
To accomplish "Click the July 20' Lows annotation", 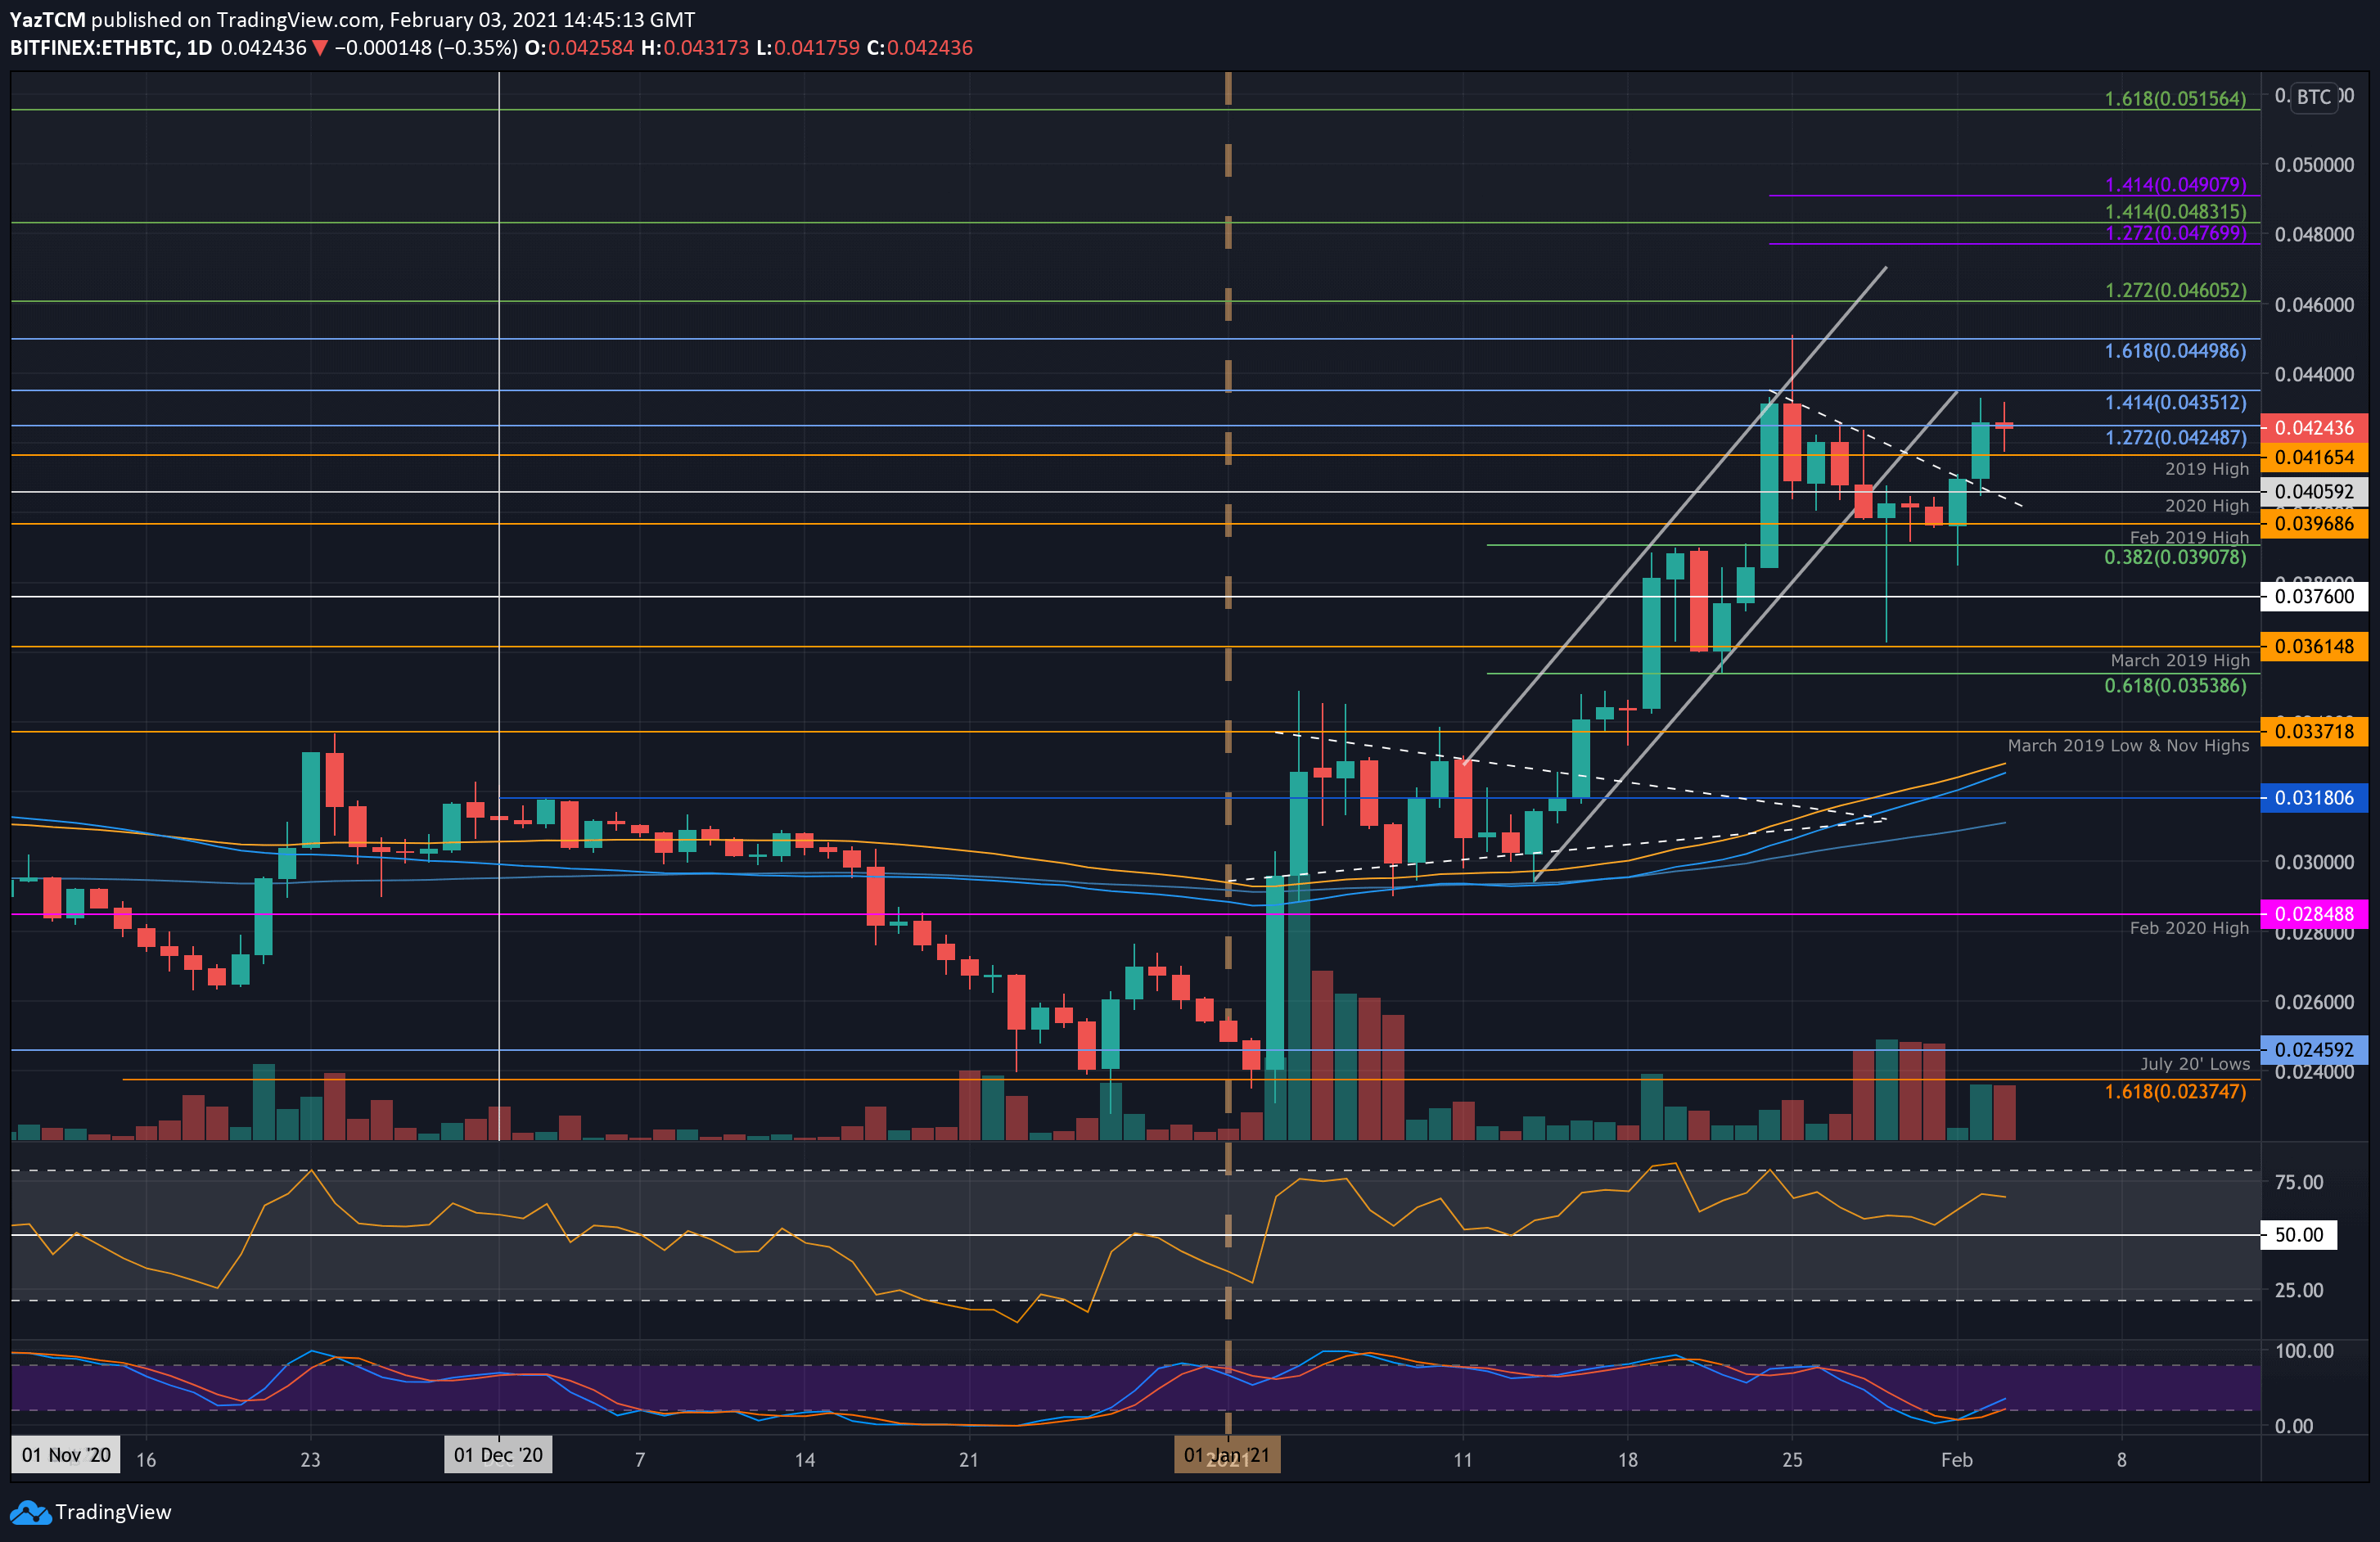I will pyautogui.click(x=2194, y=1064).
